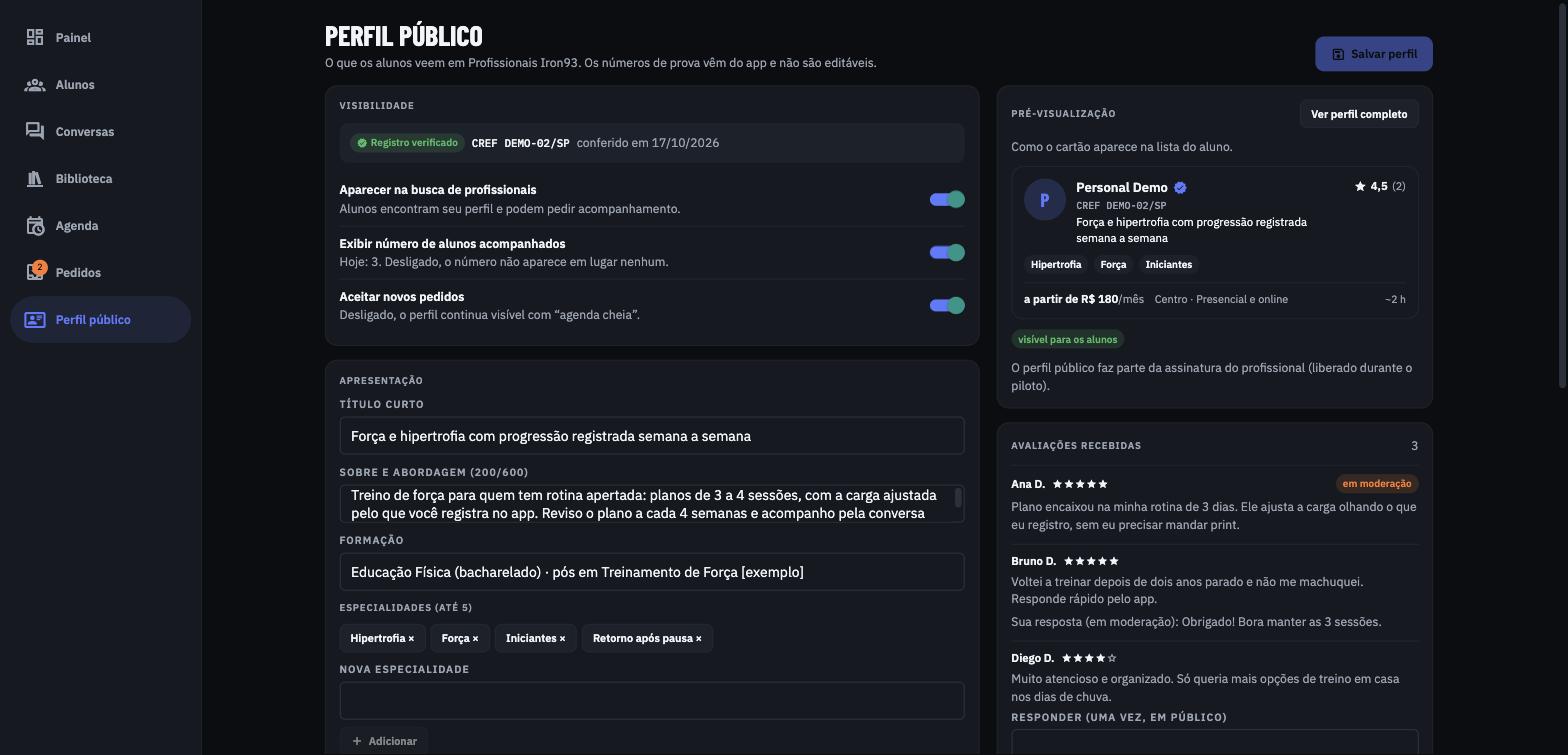Click the Conversas chat bubbles icon
This screenshot has width=1568, height=755.
pyautogui.click(x=35, y=132)
